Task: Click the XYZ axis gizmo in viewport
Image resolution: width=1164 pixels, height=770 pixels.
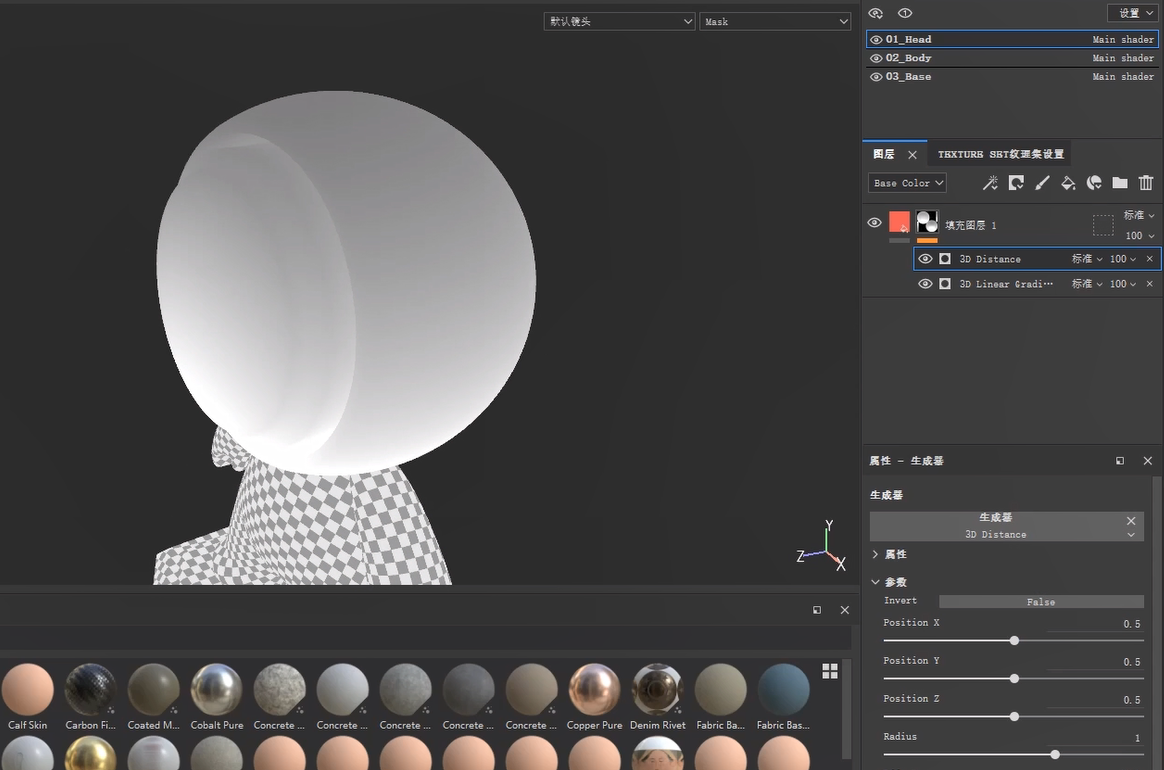Action: pyautogui.click(x=822, y=546)
